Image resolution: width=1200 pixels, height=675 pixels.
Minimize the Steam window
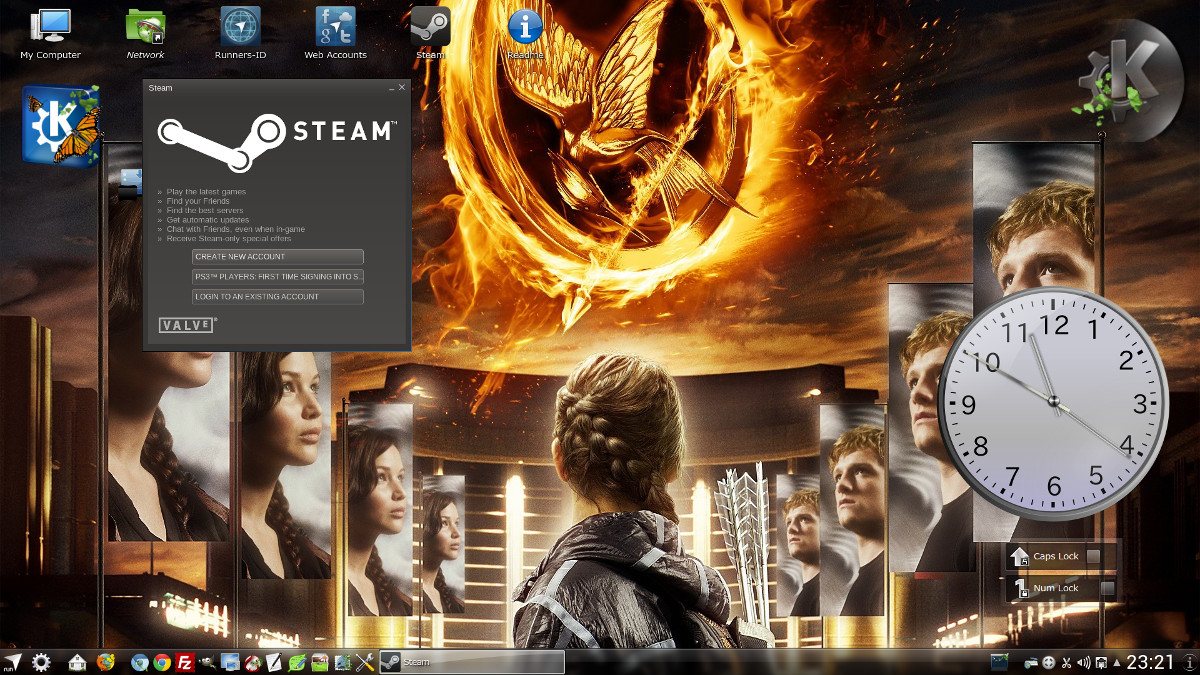[391, 88]
